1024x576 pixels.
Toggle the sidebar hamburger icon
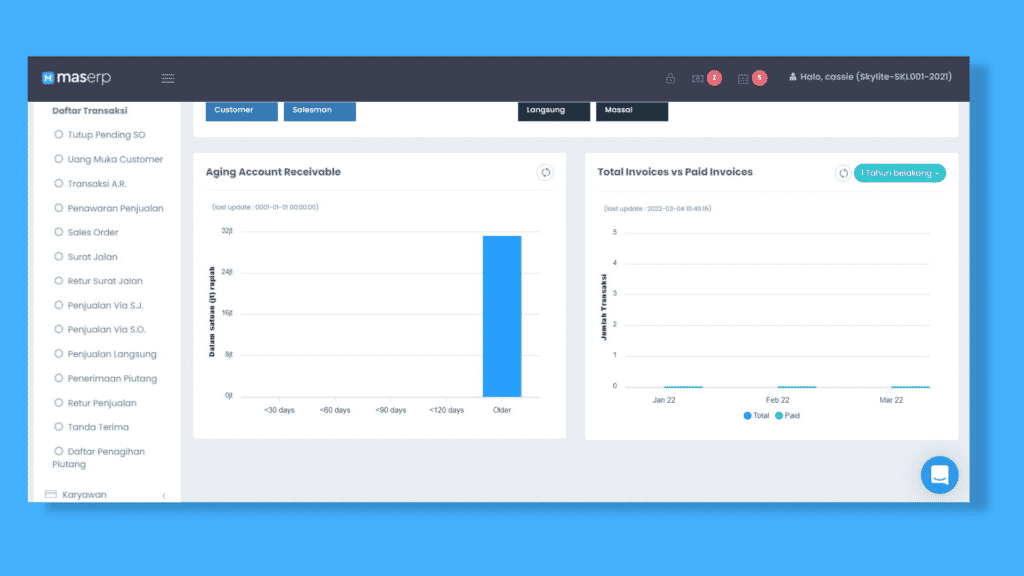point(167,78)
